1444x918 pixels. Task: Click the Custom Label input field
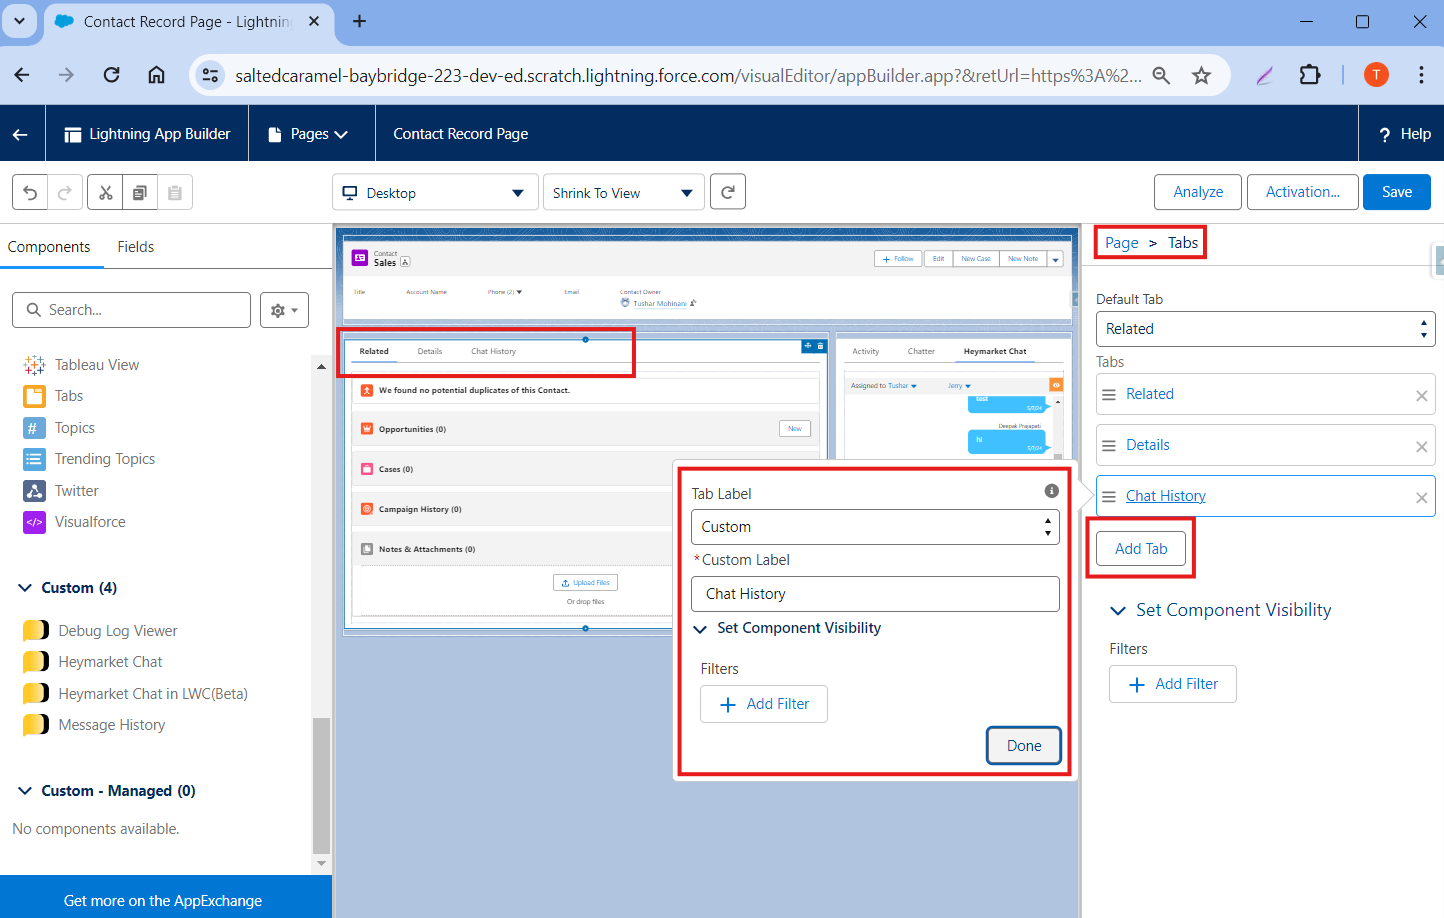[875, 594]
